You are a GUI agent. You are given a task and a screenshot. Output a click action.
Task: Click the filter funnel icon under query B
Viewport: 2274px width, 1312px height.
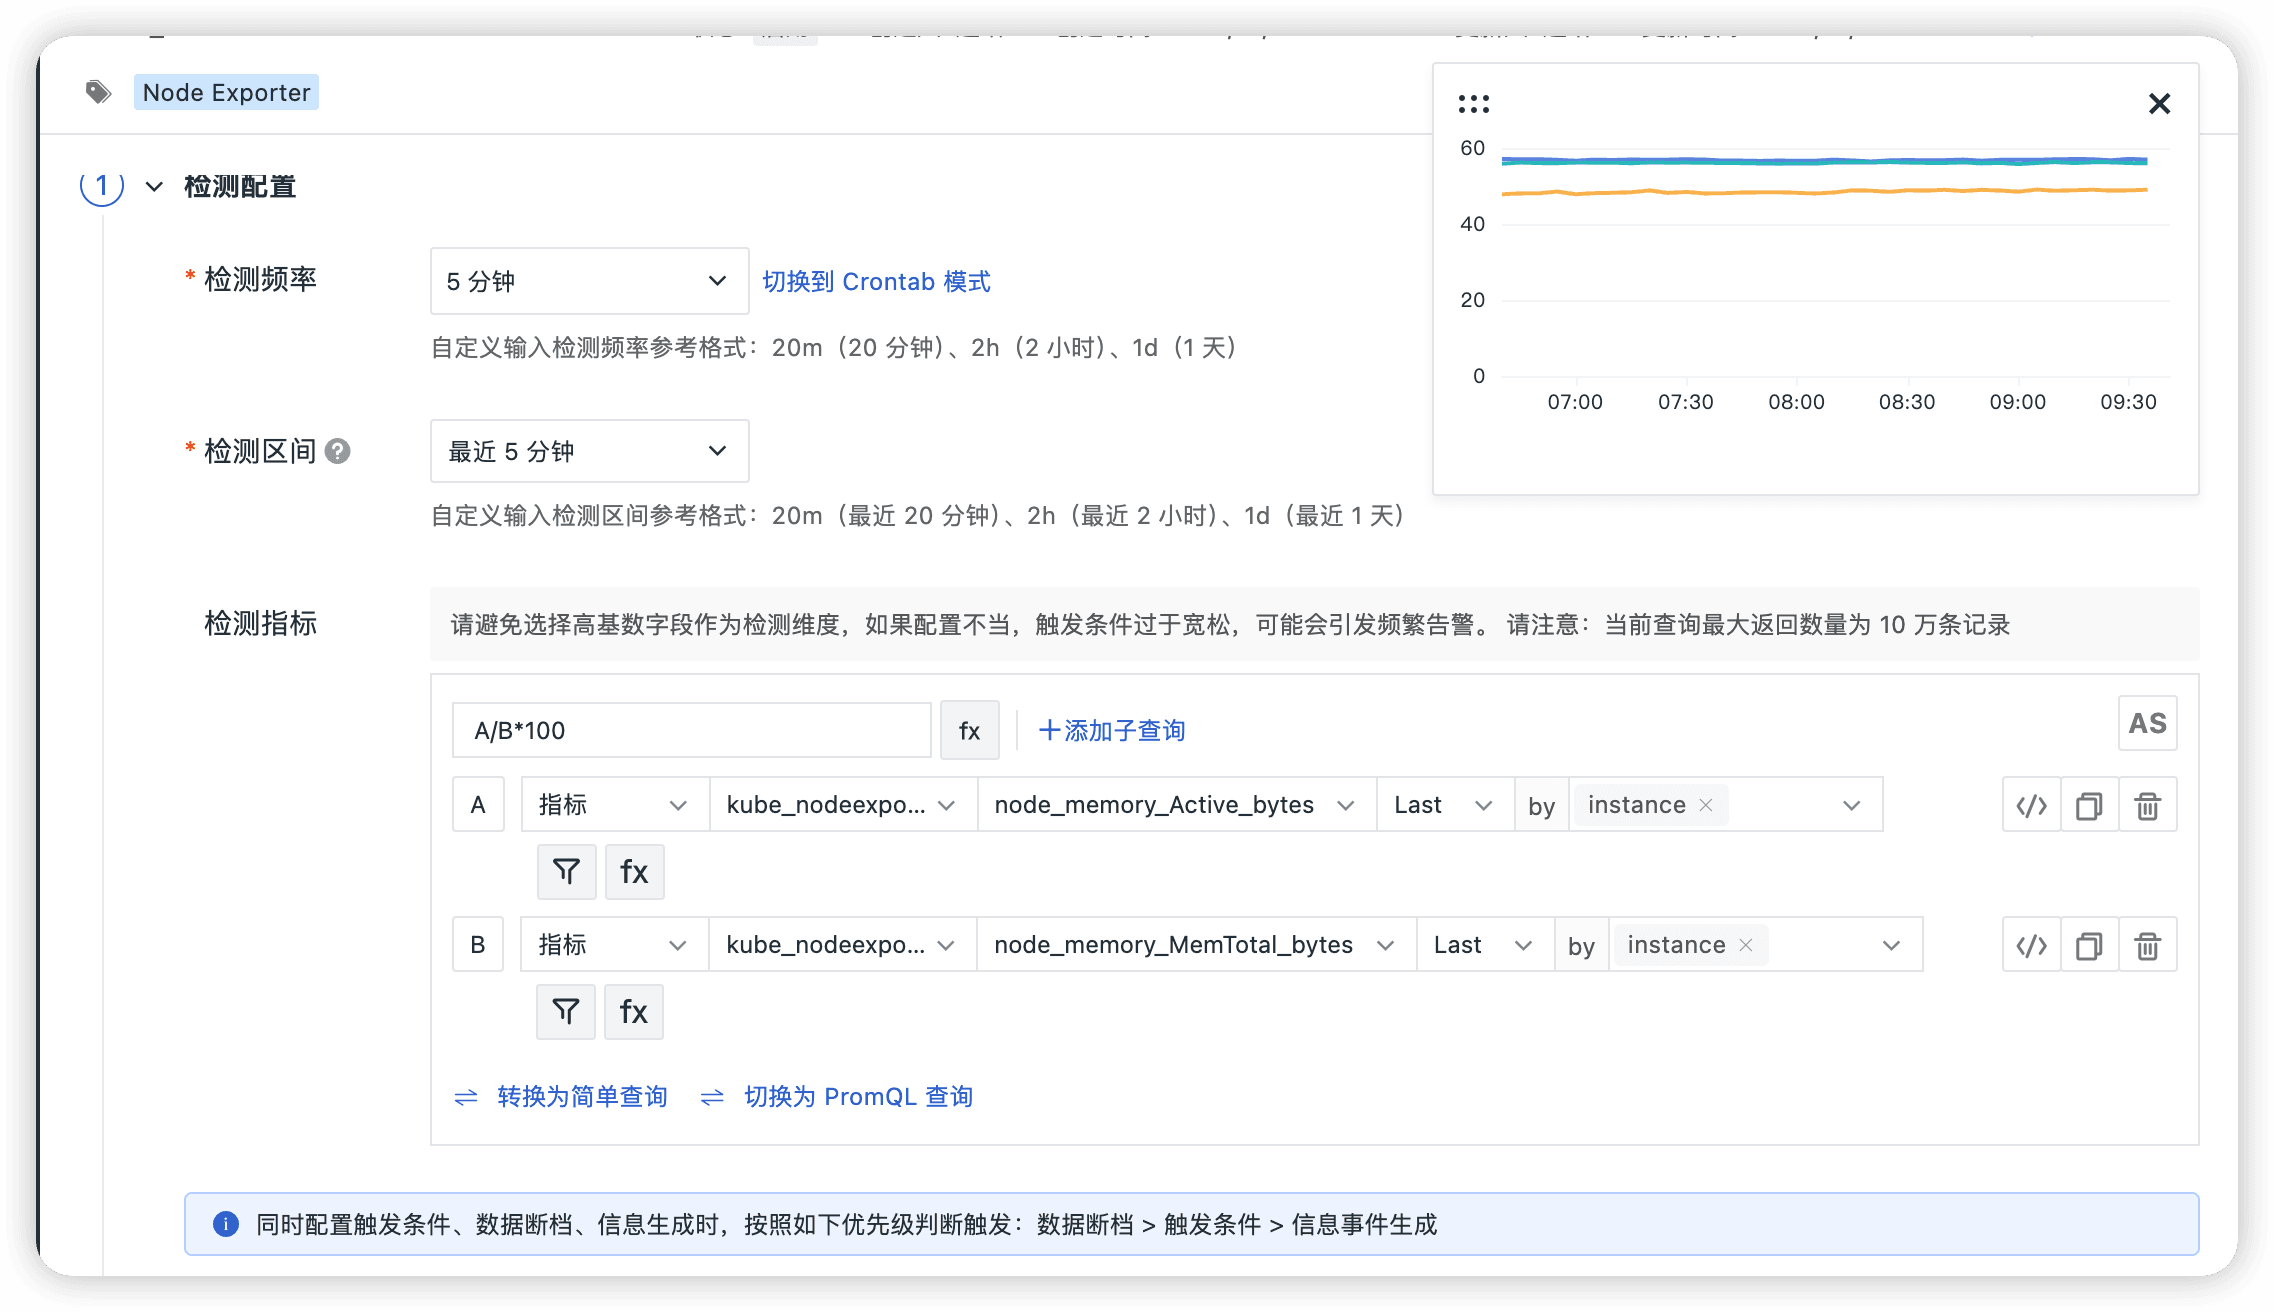[565, 1012]
